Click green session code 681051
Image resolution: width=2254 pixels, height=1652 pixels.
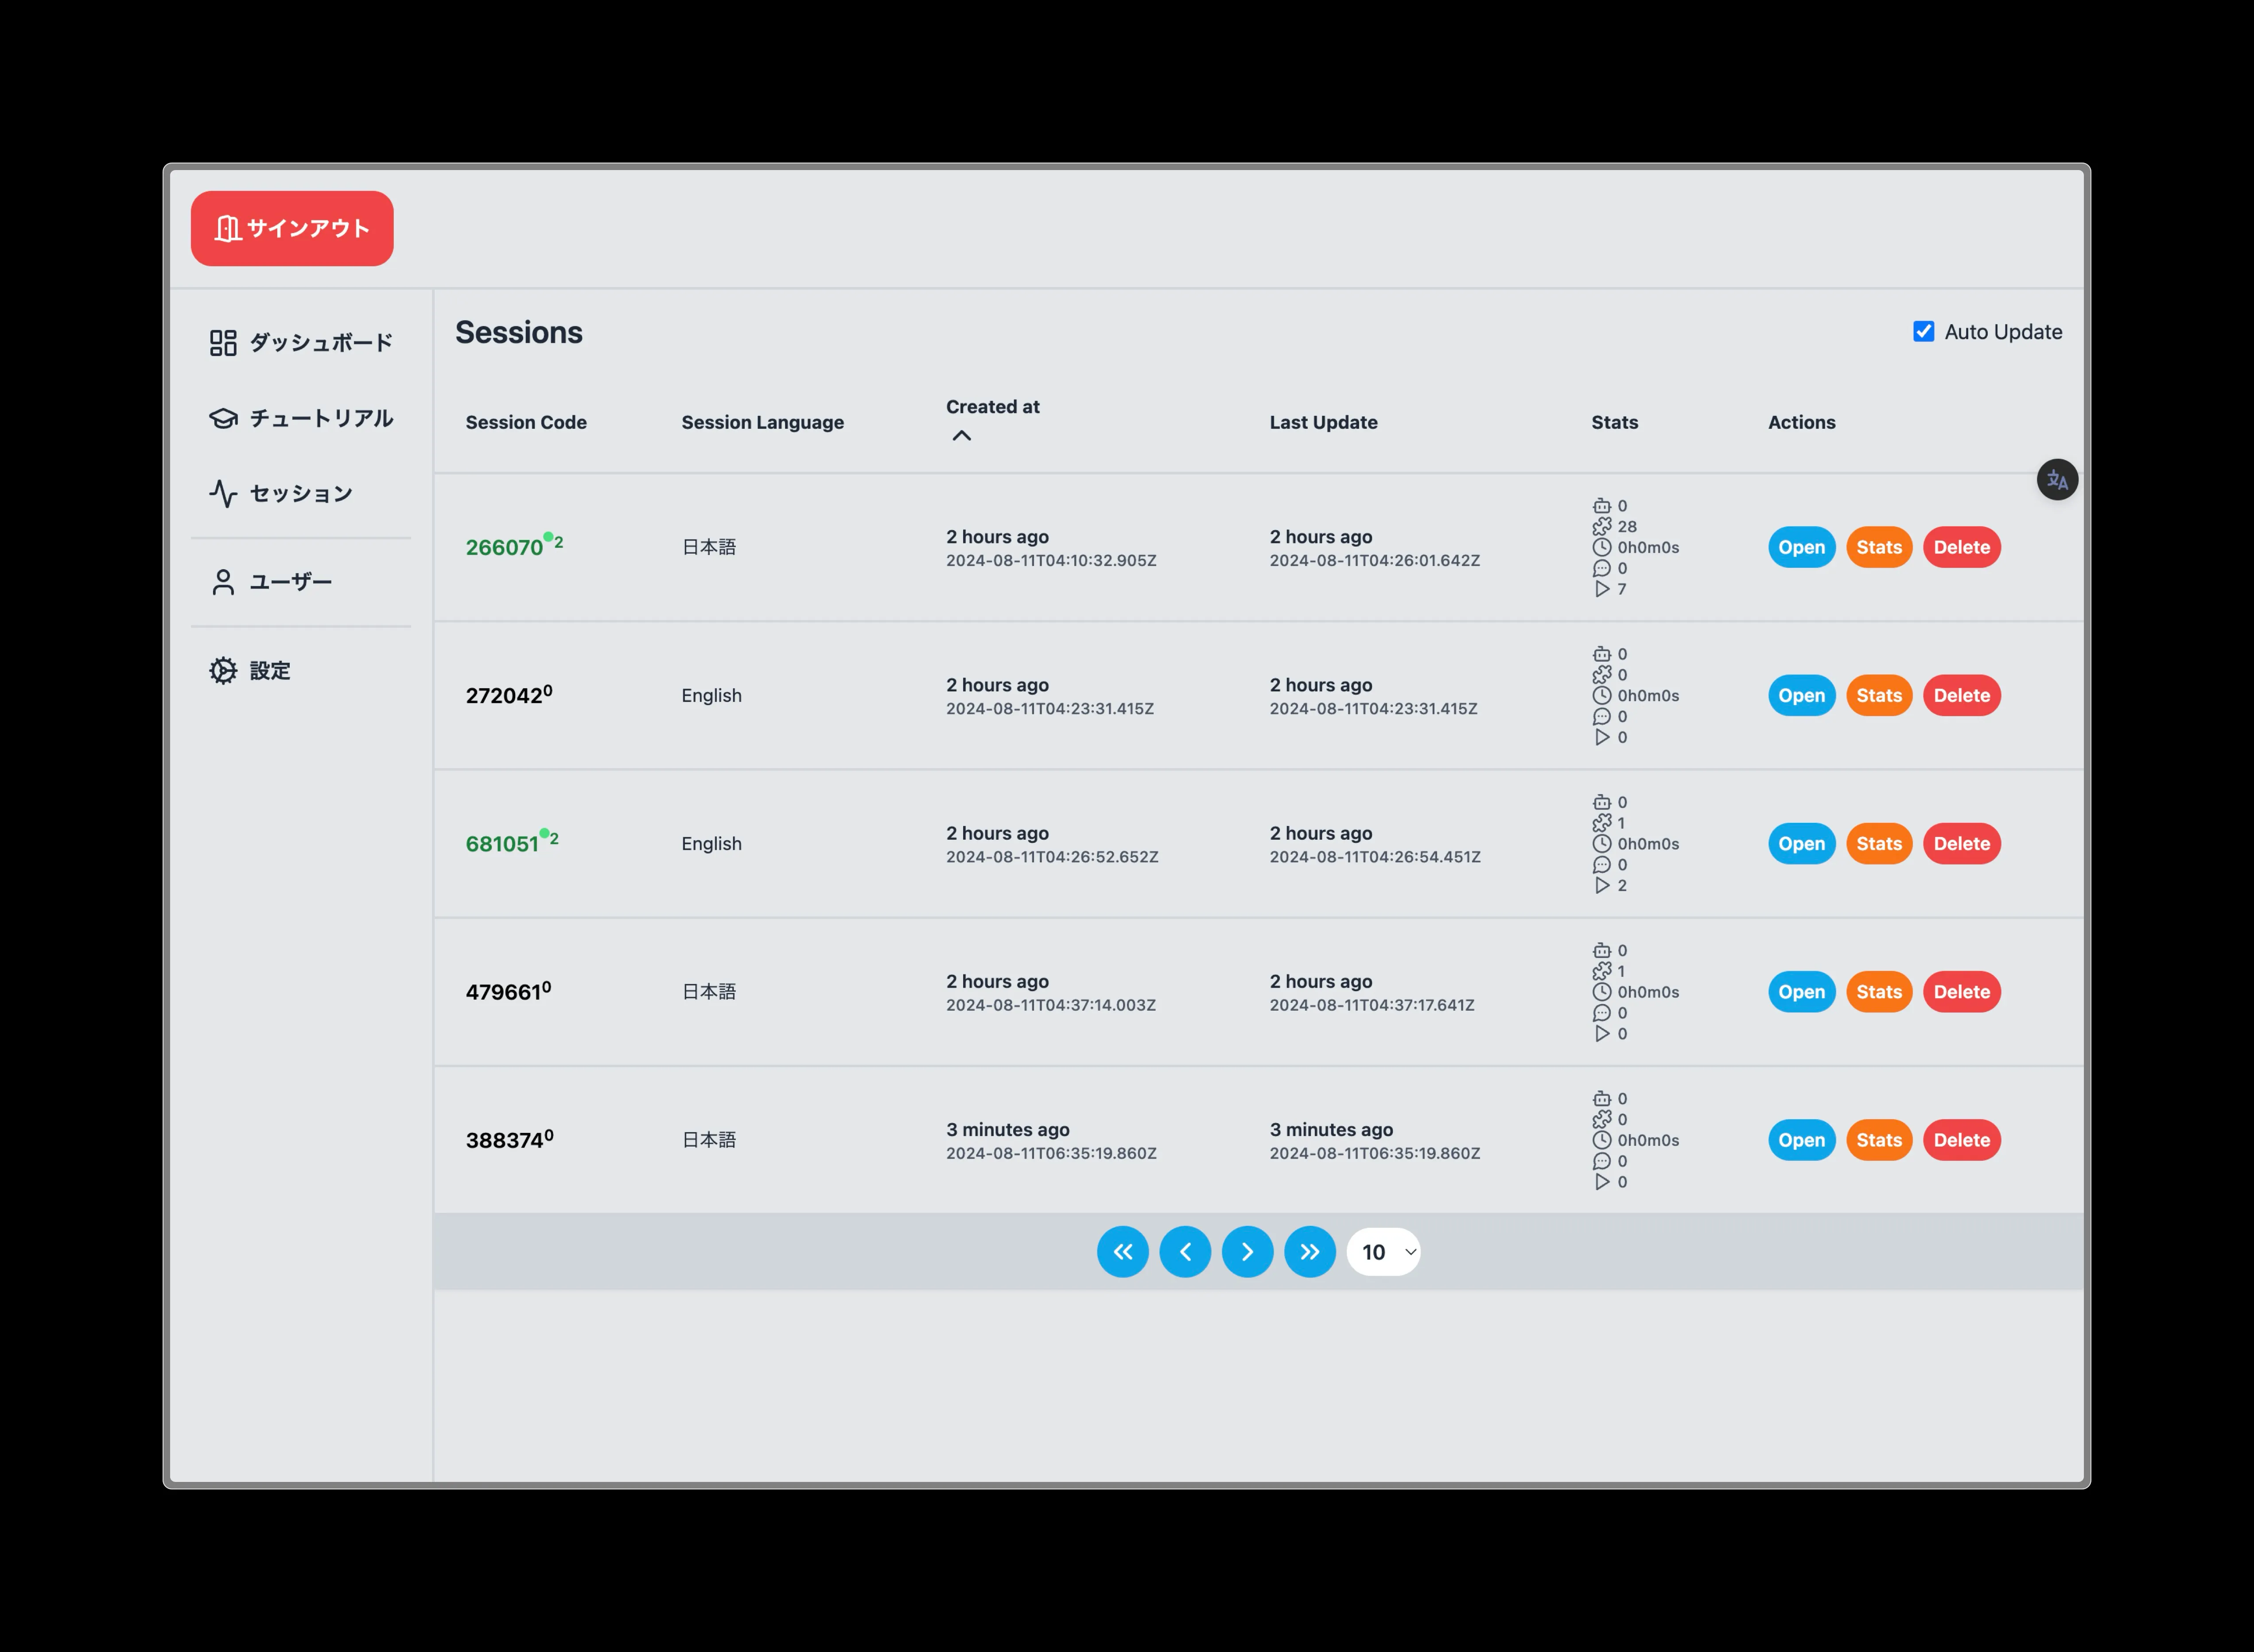coord(502,844)
